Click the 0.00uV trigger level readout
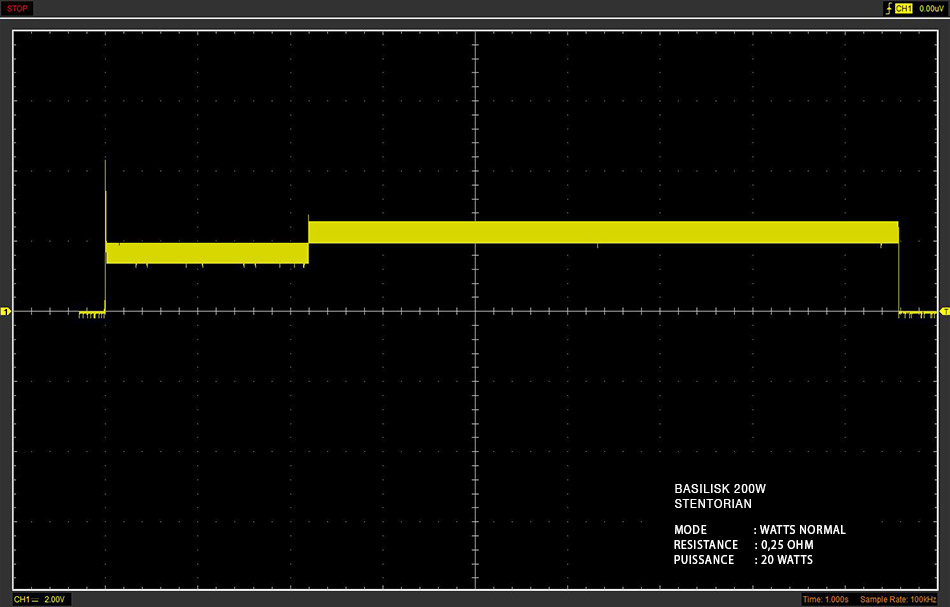This screenshot has width=950, height=607. (931, 8)
